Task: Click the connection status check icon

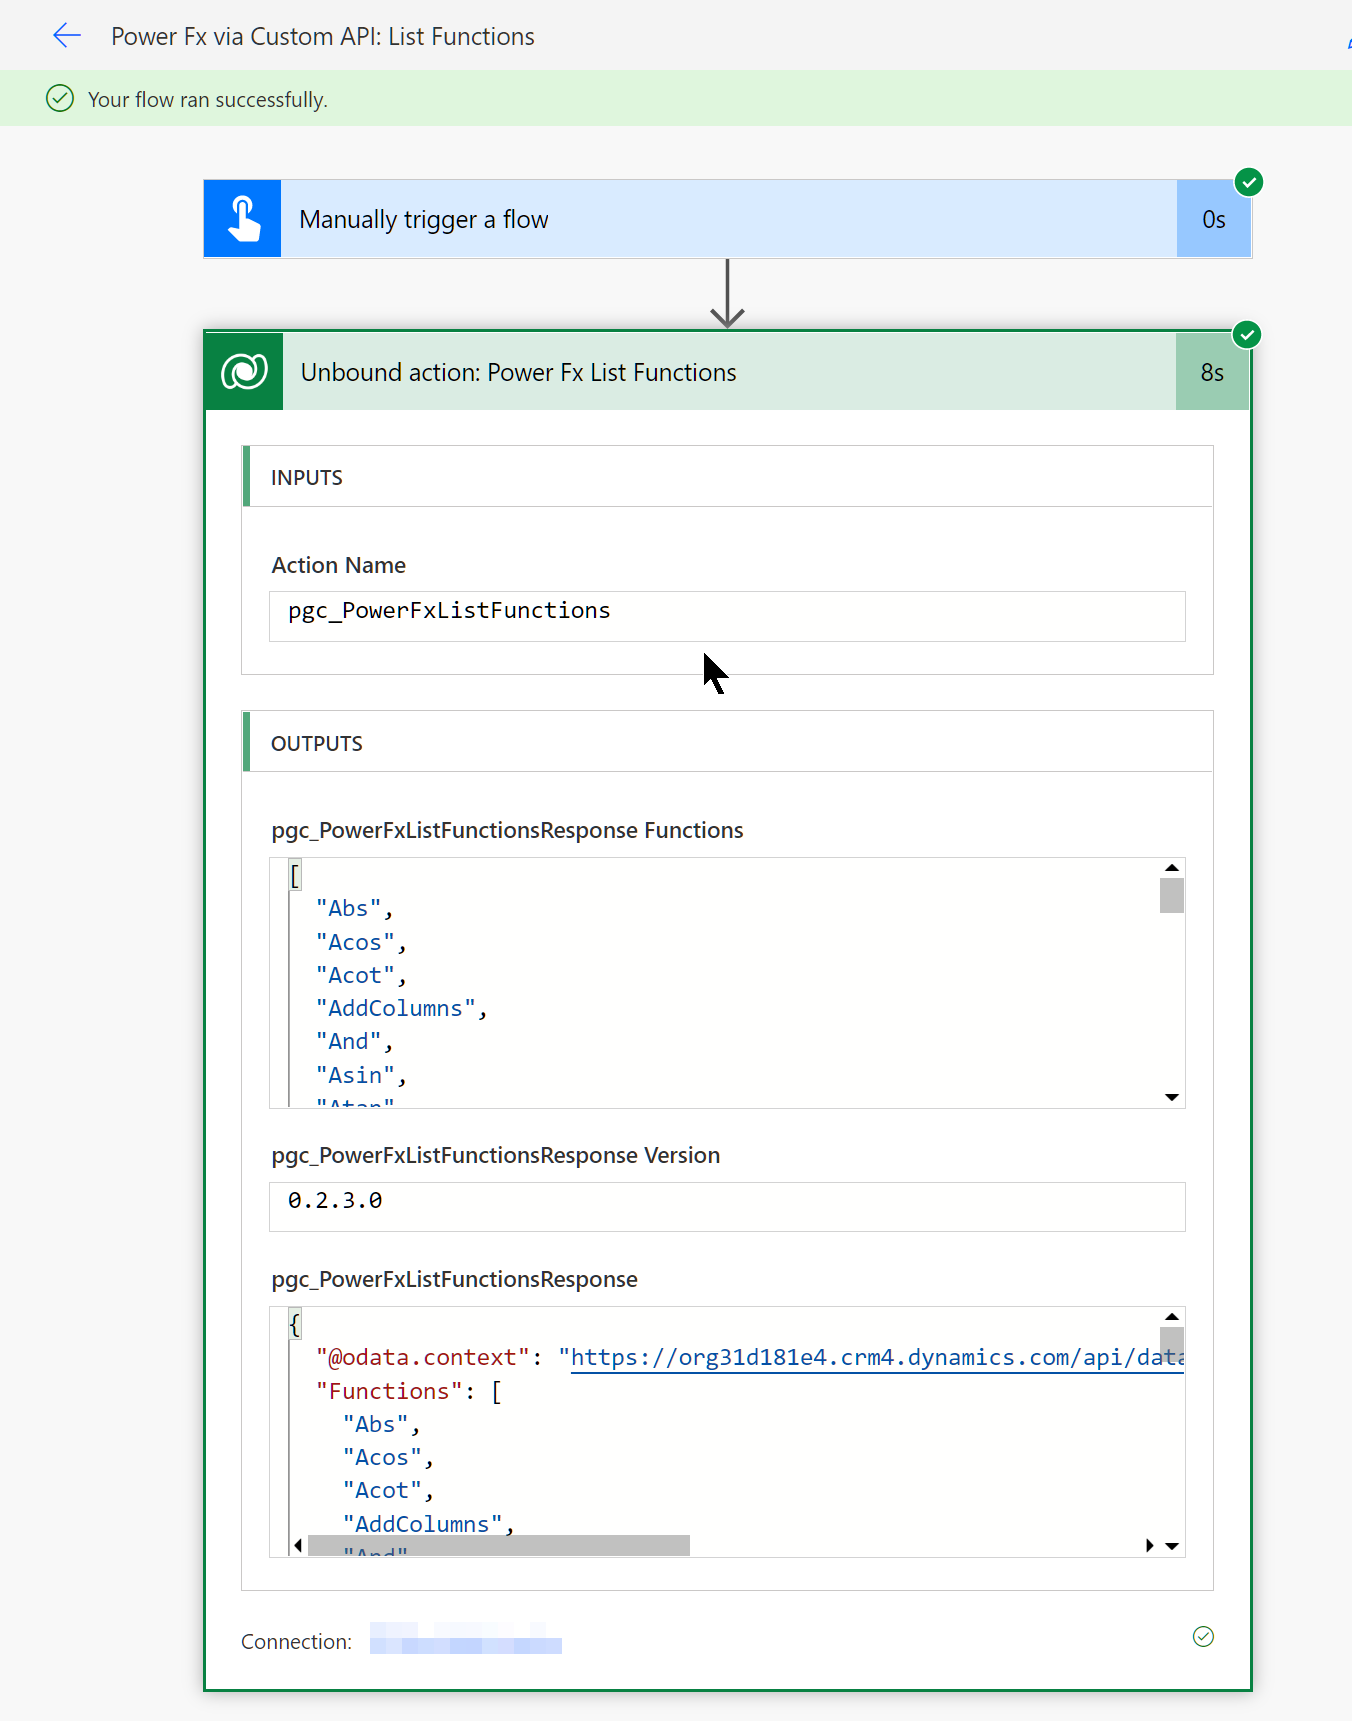Action: click(1203, 1636)
